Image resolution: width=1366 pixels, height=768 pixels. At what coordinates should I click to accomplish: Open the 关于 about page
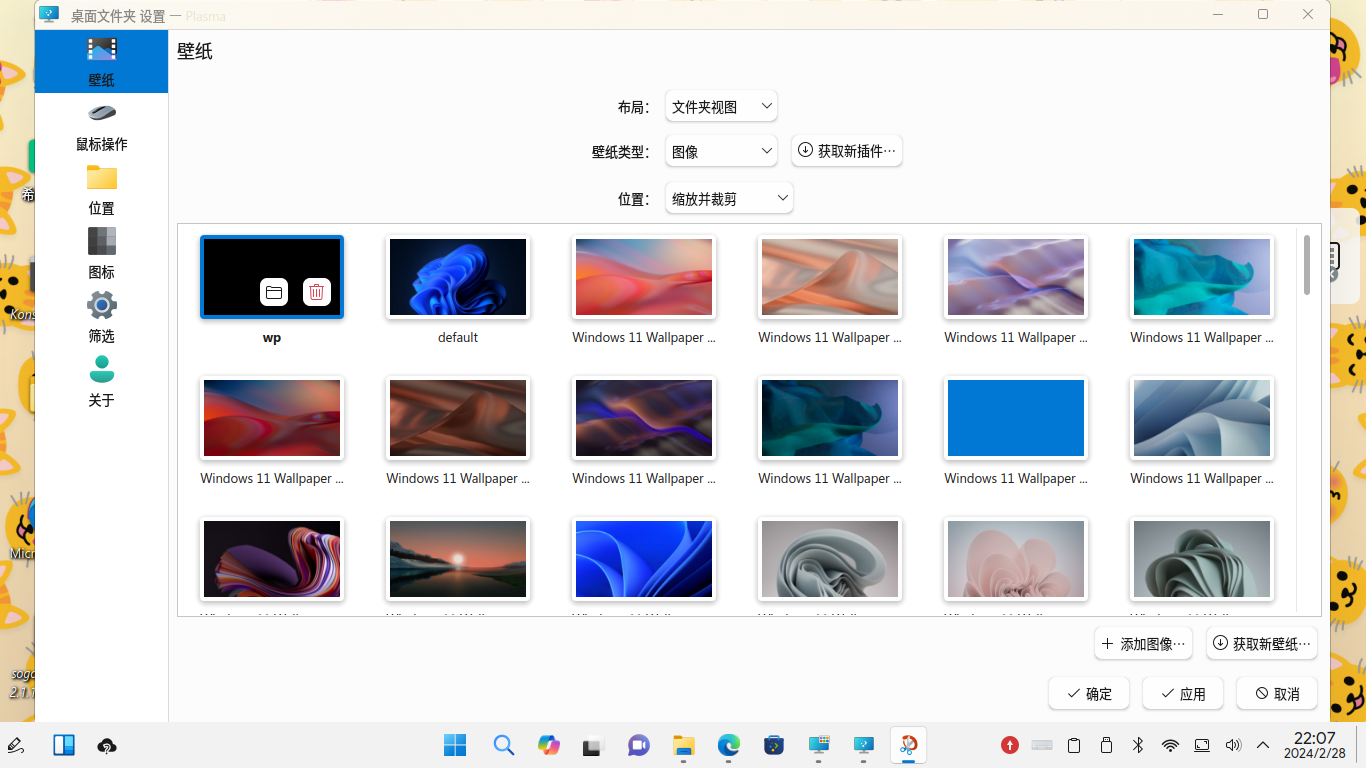101,383
